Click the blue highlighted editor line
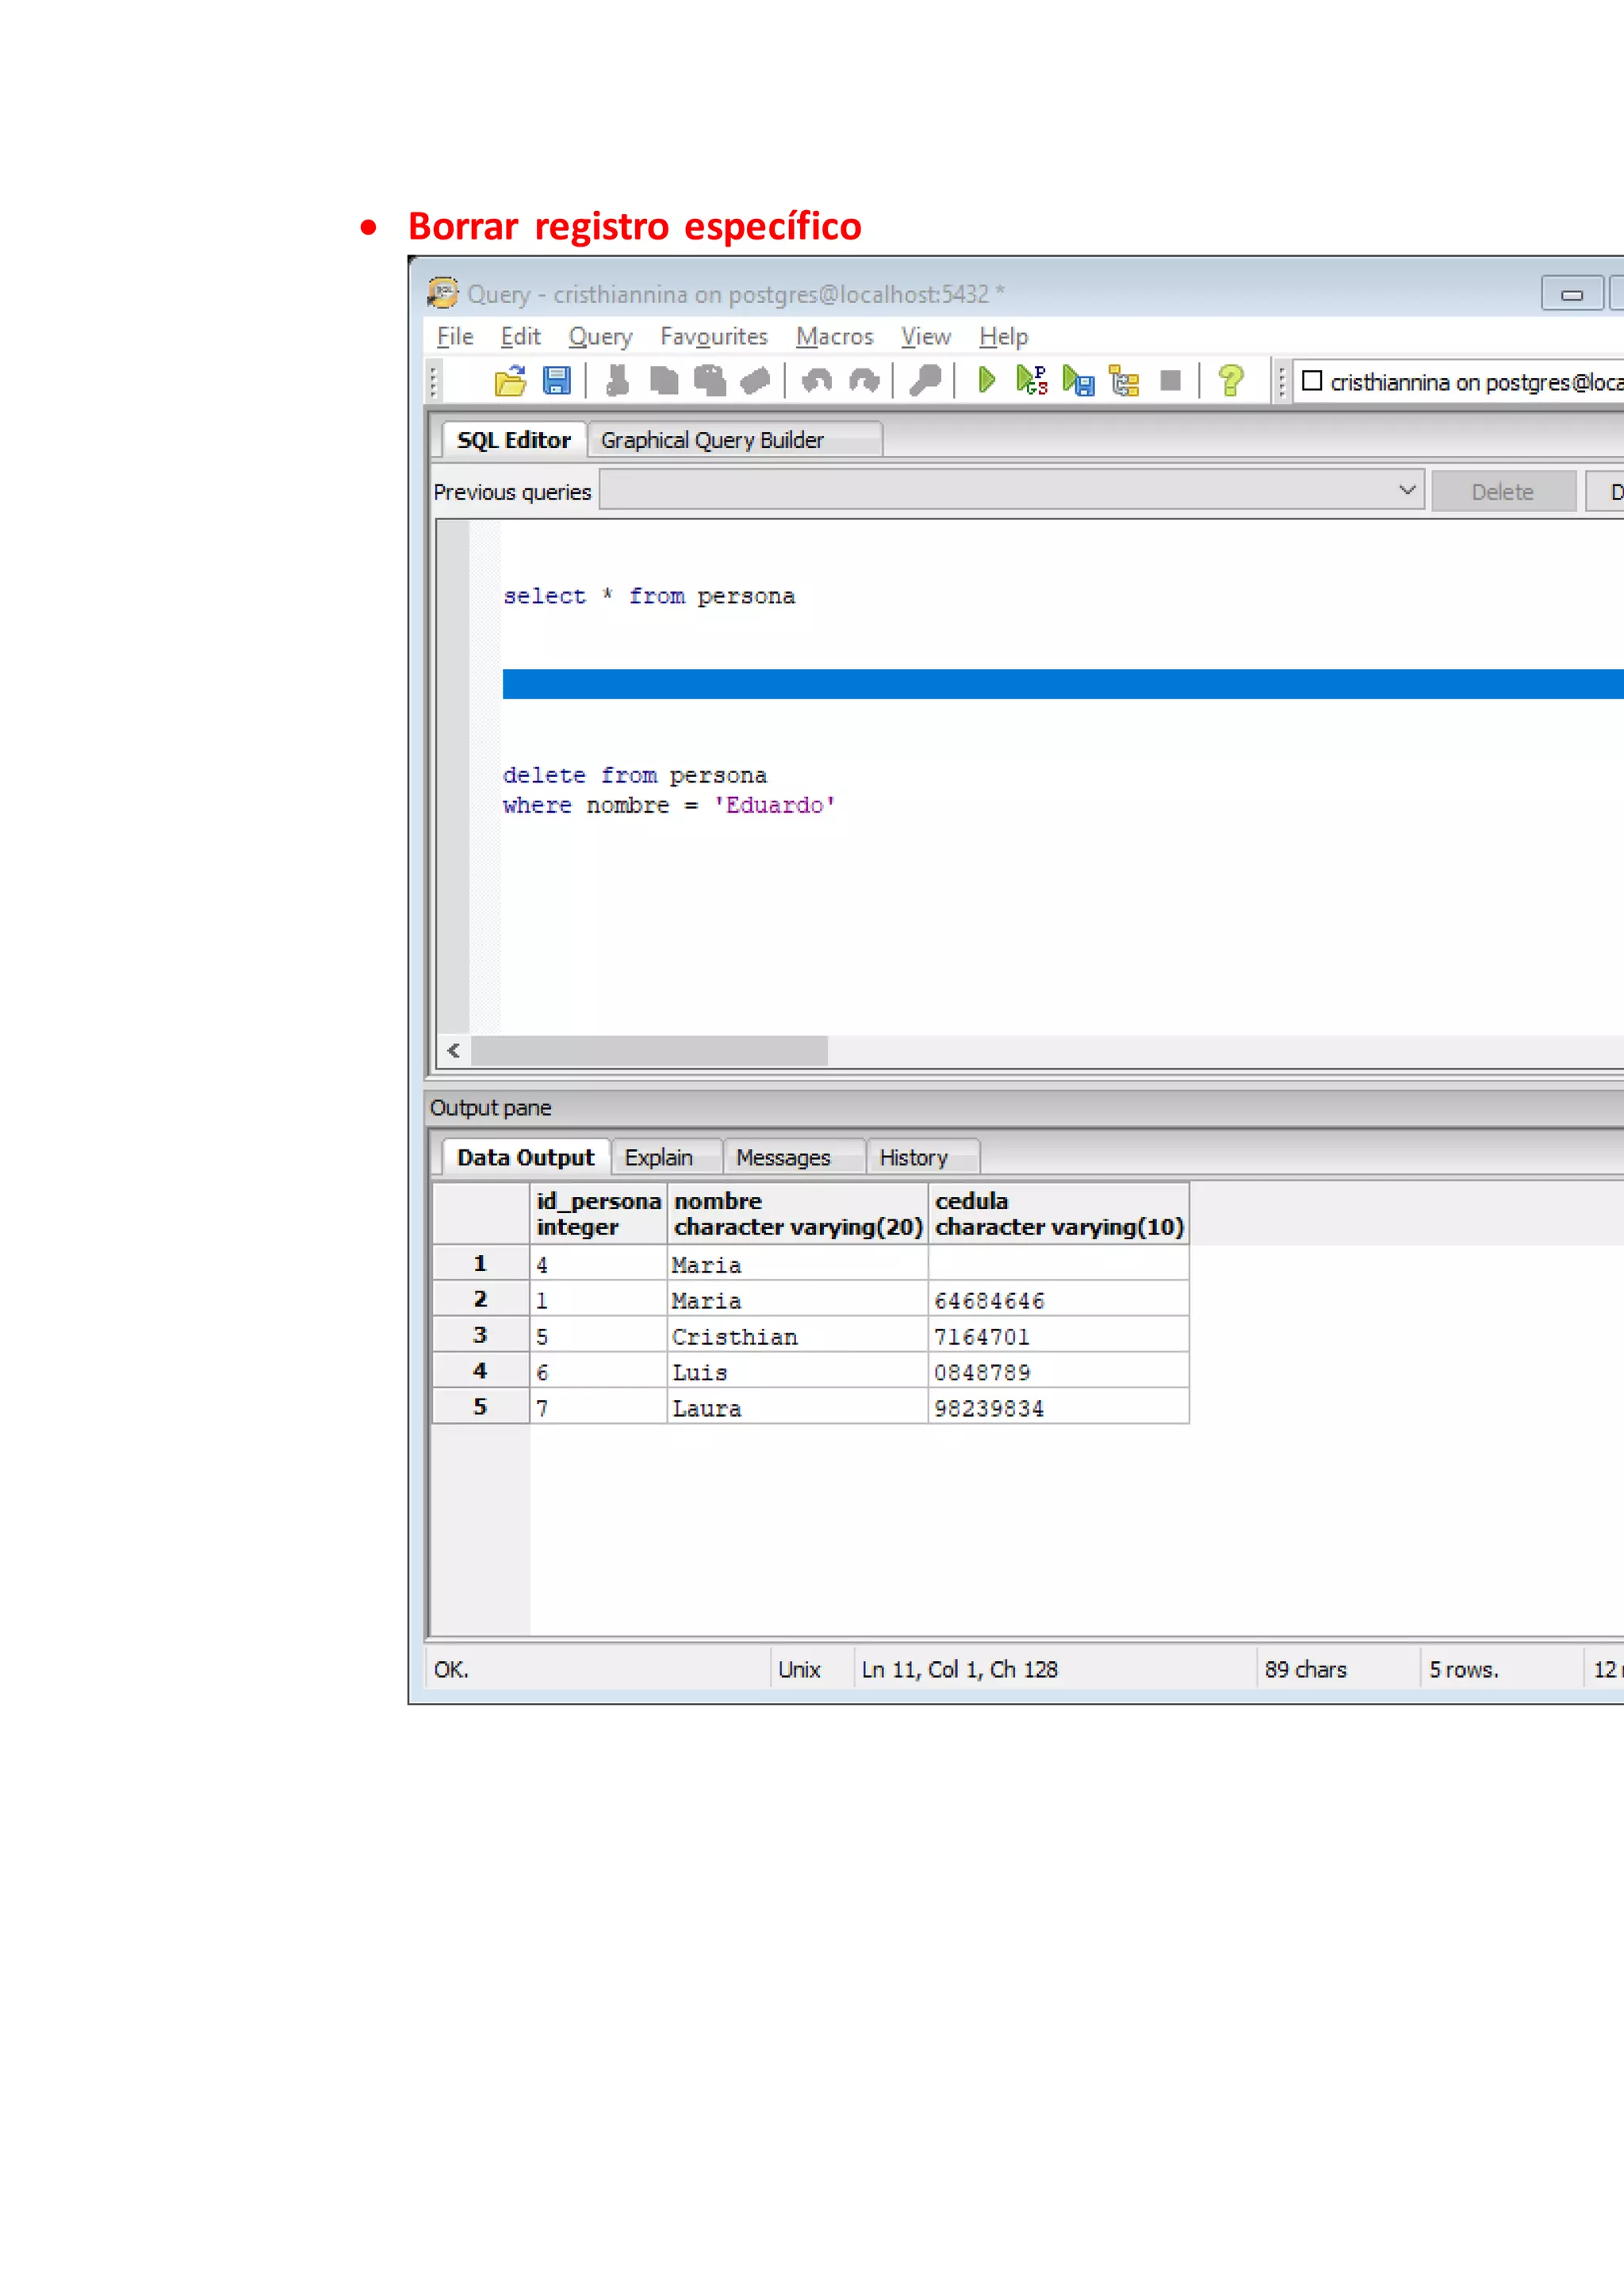The width and height of the screenshot is (1624, 2296). pyautogui.click(x=1062, y=684)
